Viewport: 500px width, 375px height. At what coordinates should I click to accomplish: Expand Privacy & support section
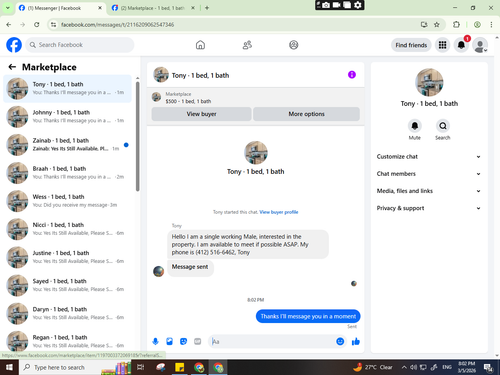(429, 208)
